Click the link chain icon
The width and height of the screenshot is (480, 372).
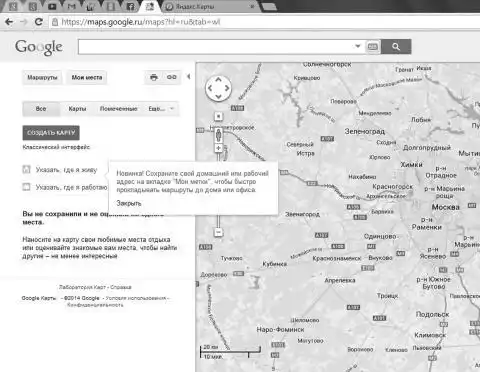point(172,77)
